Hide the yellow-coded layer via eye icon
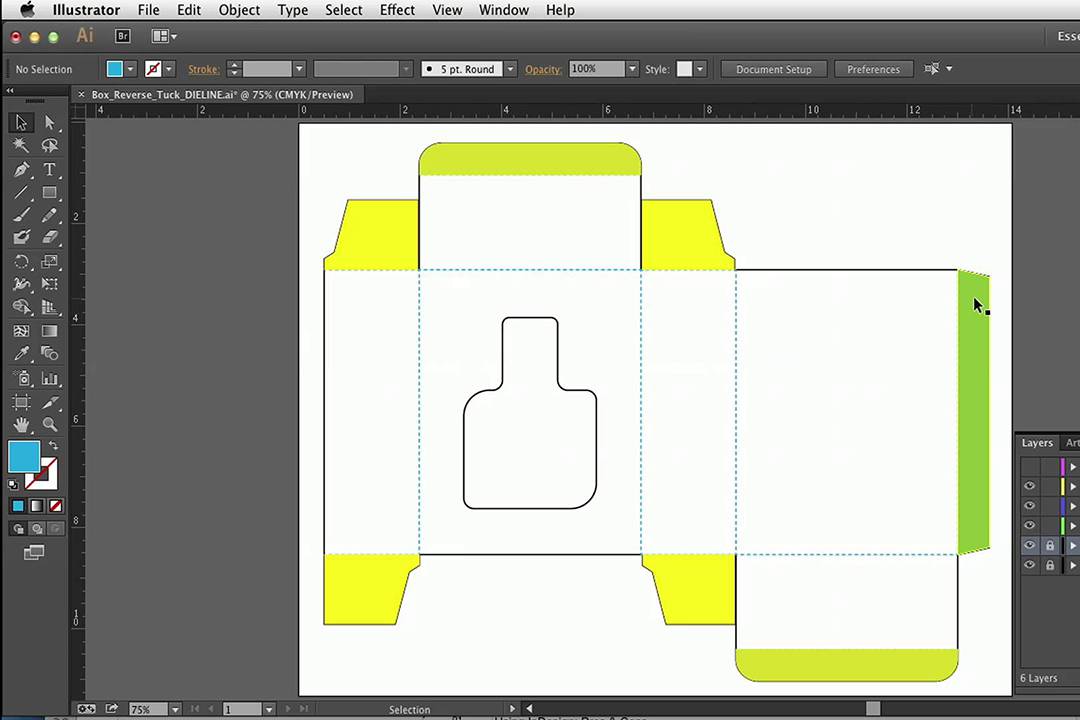Viewport: 1080px width, 720px height. pos(1029,486)
